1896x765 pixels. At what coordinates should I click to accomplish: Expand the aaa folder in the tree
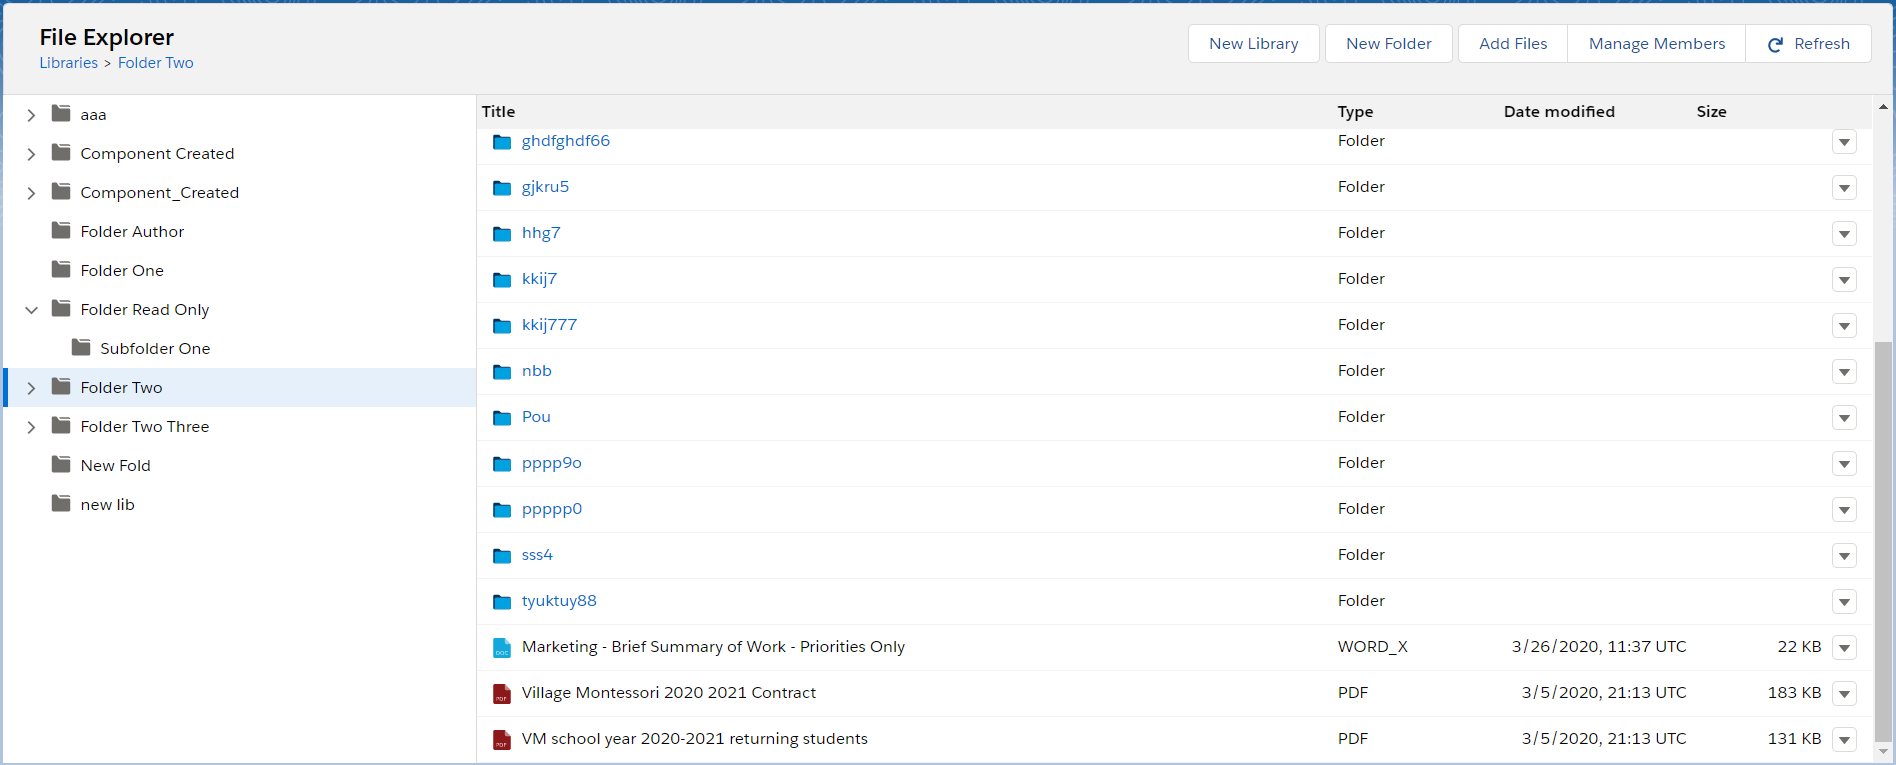pos(31,115)
